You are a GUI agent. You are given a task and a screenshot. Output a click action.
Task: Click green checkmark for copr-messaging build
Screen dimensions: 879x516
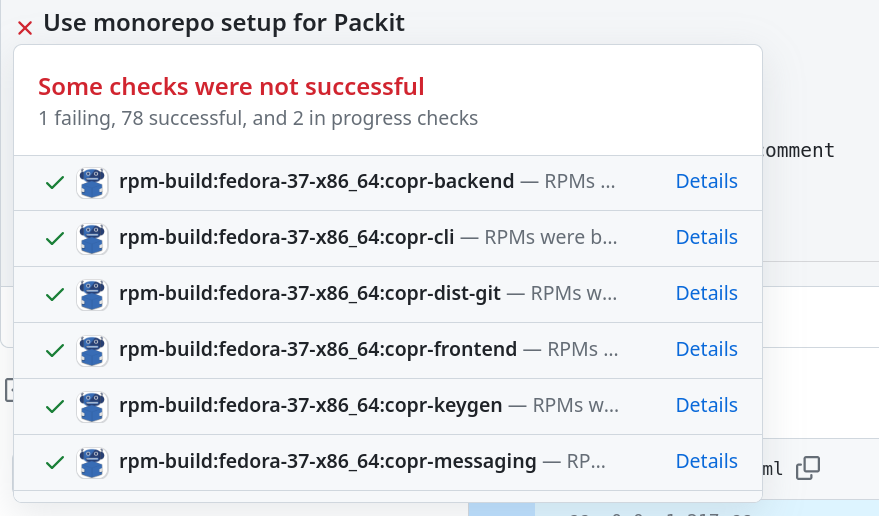[55, 463]
